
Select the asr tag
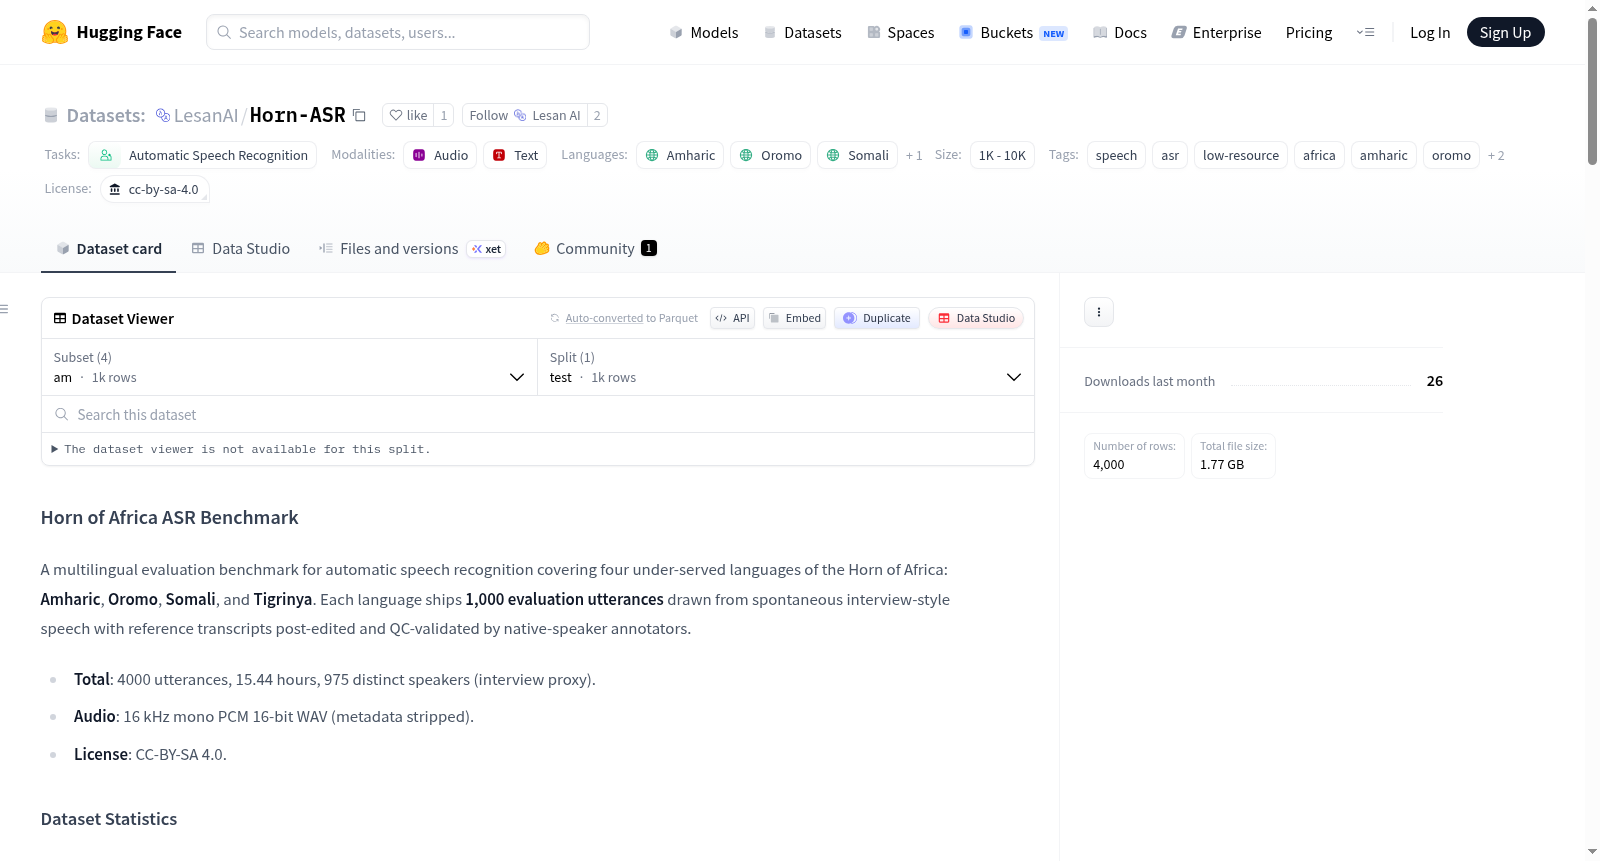1170,155
